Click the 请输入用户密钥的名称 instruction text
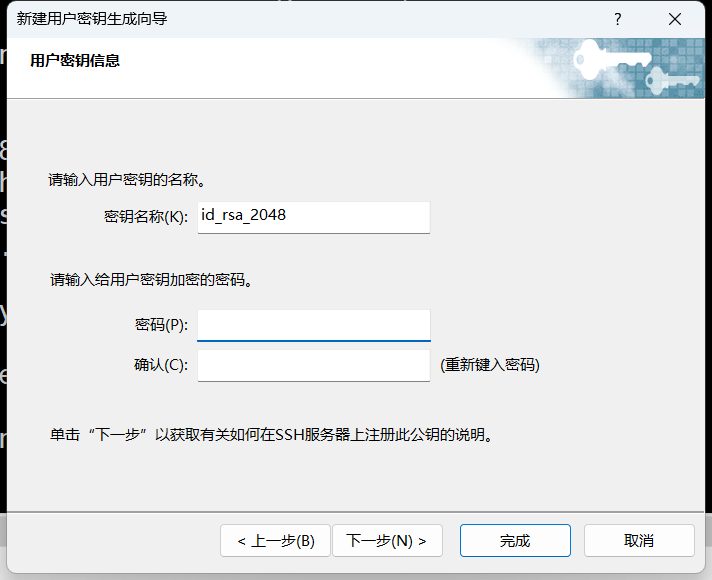712x580 pixels. click(x=128, y=181)
